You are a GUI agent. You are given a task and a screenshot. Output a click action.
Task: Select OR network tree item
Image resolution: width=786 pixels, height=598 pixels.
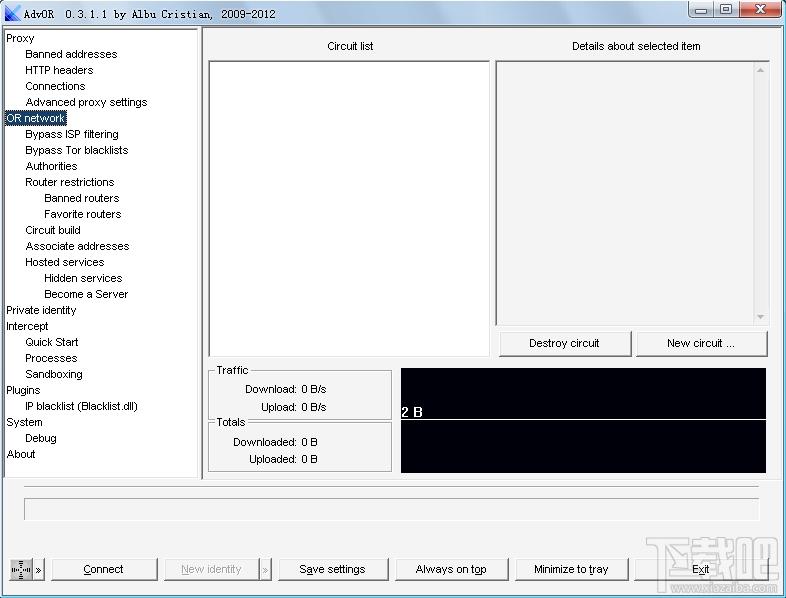point(36,118)
